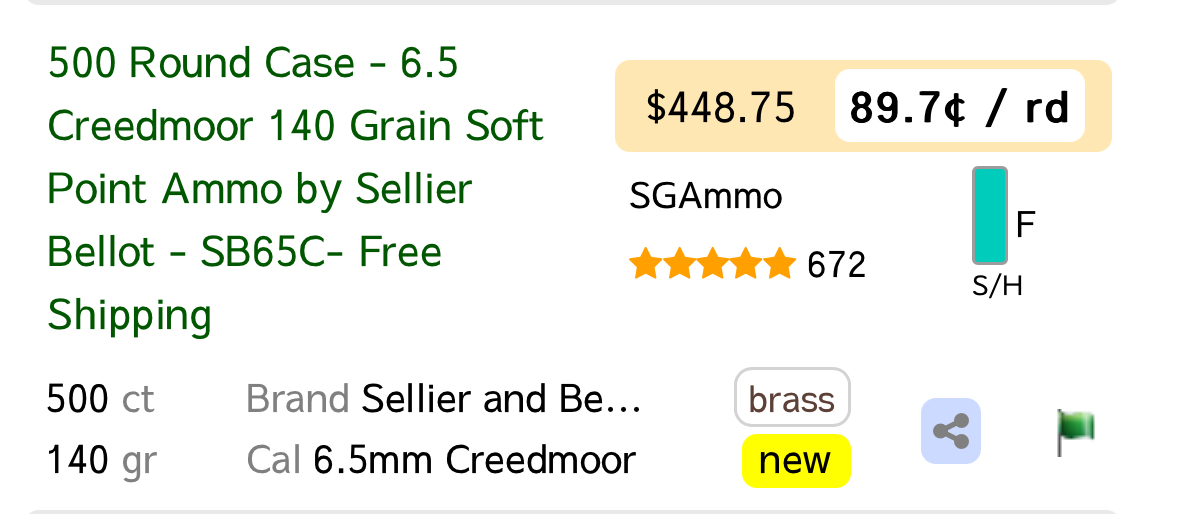Click the teal shipping cost bar
Screen dimensions: 1179x514
(990, 216)
